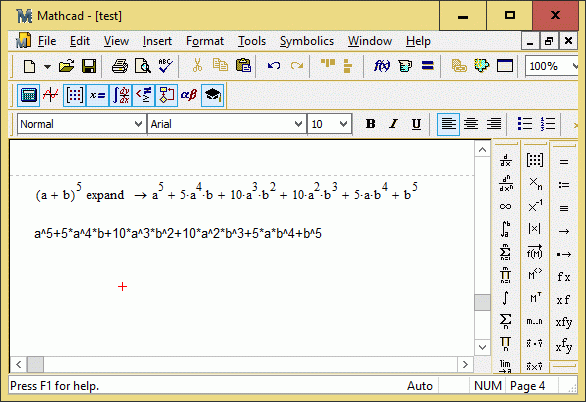The height and width of the screenshot is (402, 586).
Task: Open the Edit menu
Action: tap(80, 41)
